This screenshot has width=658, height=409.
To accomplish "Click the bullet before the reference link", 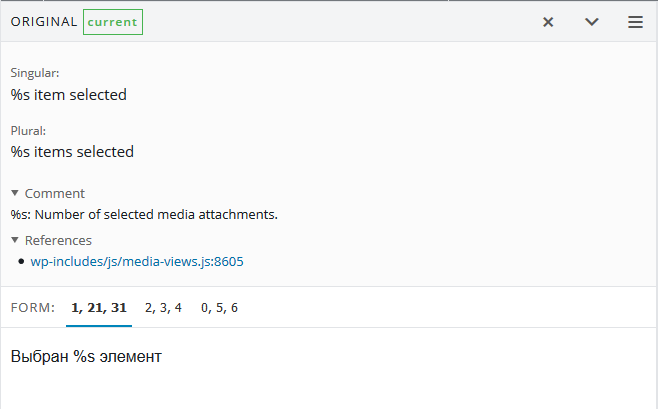I will [21, 262].
